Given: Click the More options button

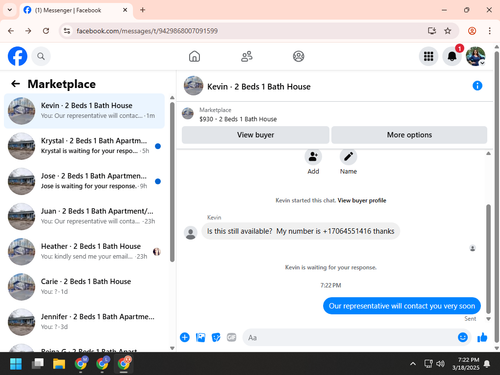Looking at the screenshot, I should (x=409, y=135).
